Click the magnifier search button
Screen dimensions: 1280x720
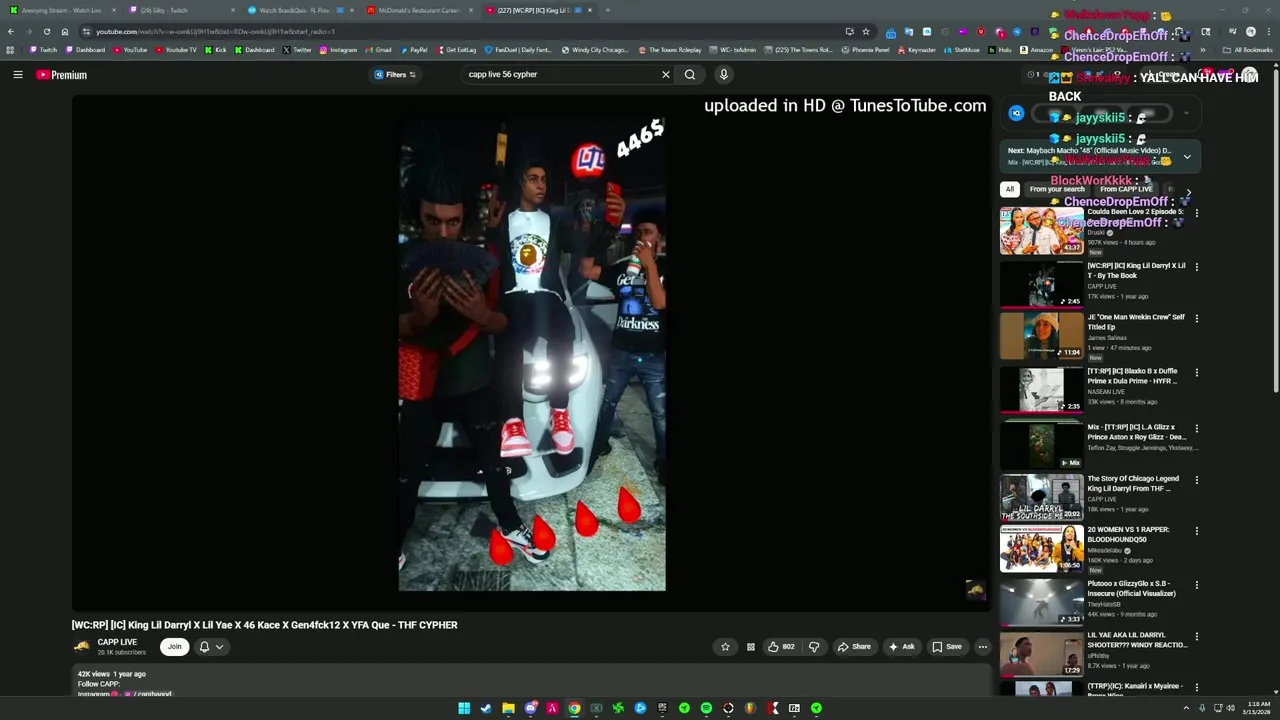[690, 74]
